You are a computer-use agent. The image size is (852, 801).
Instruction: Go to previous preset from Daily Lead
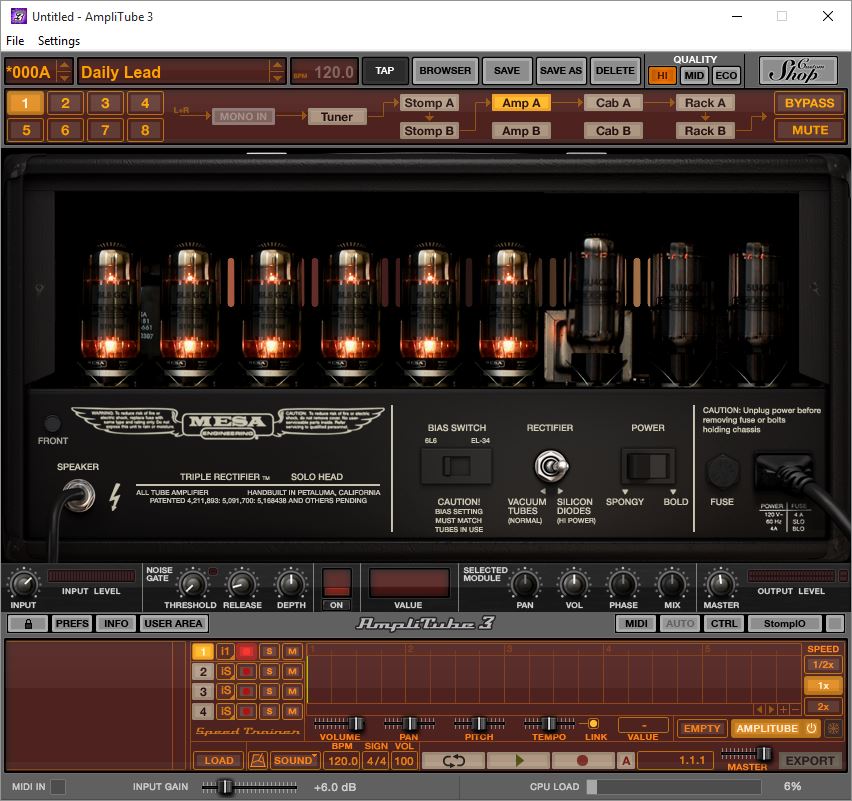coord(277,65)
